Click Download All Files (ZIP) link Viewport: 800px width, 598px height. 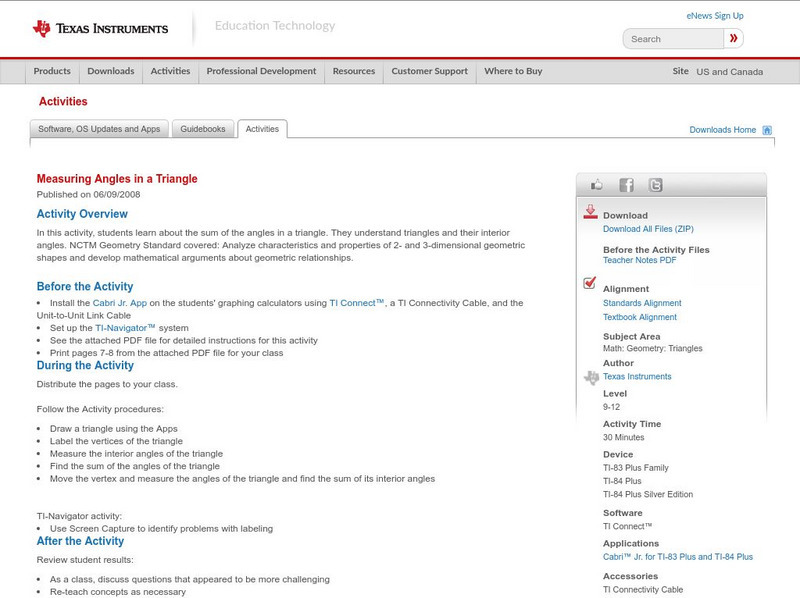click(x=648, y=229)
